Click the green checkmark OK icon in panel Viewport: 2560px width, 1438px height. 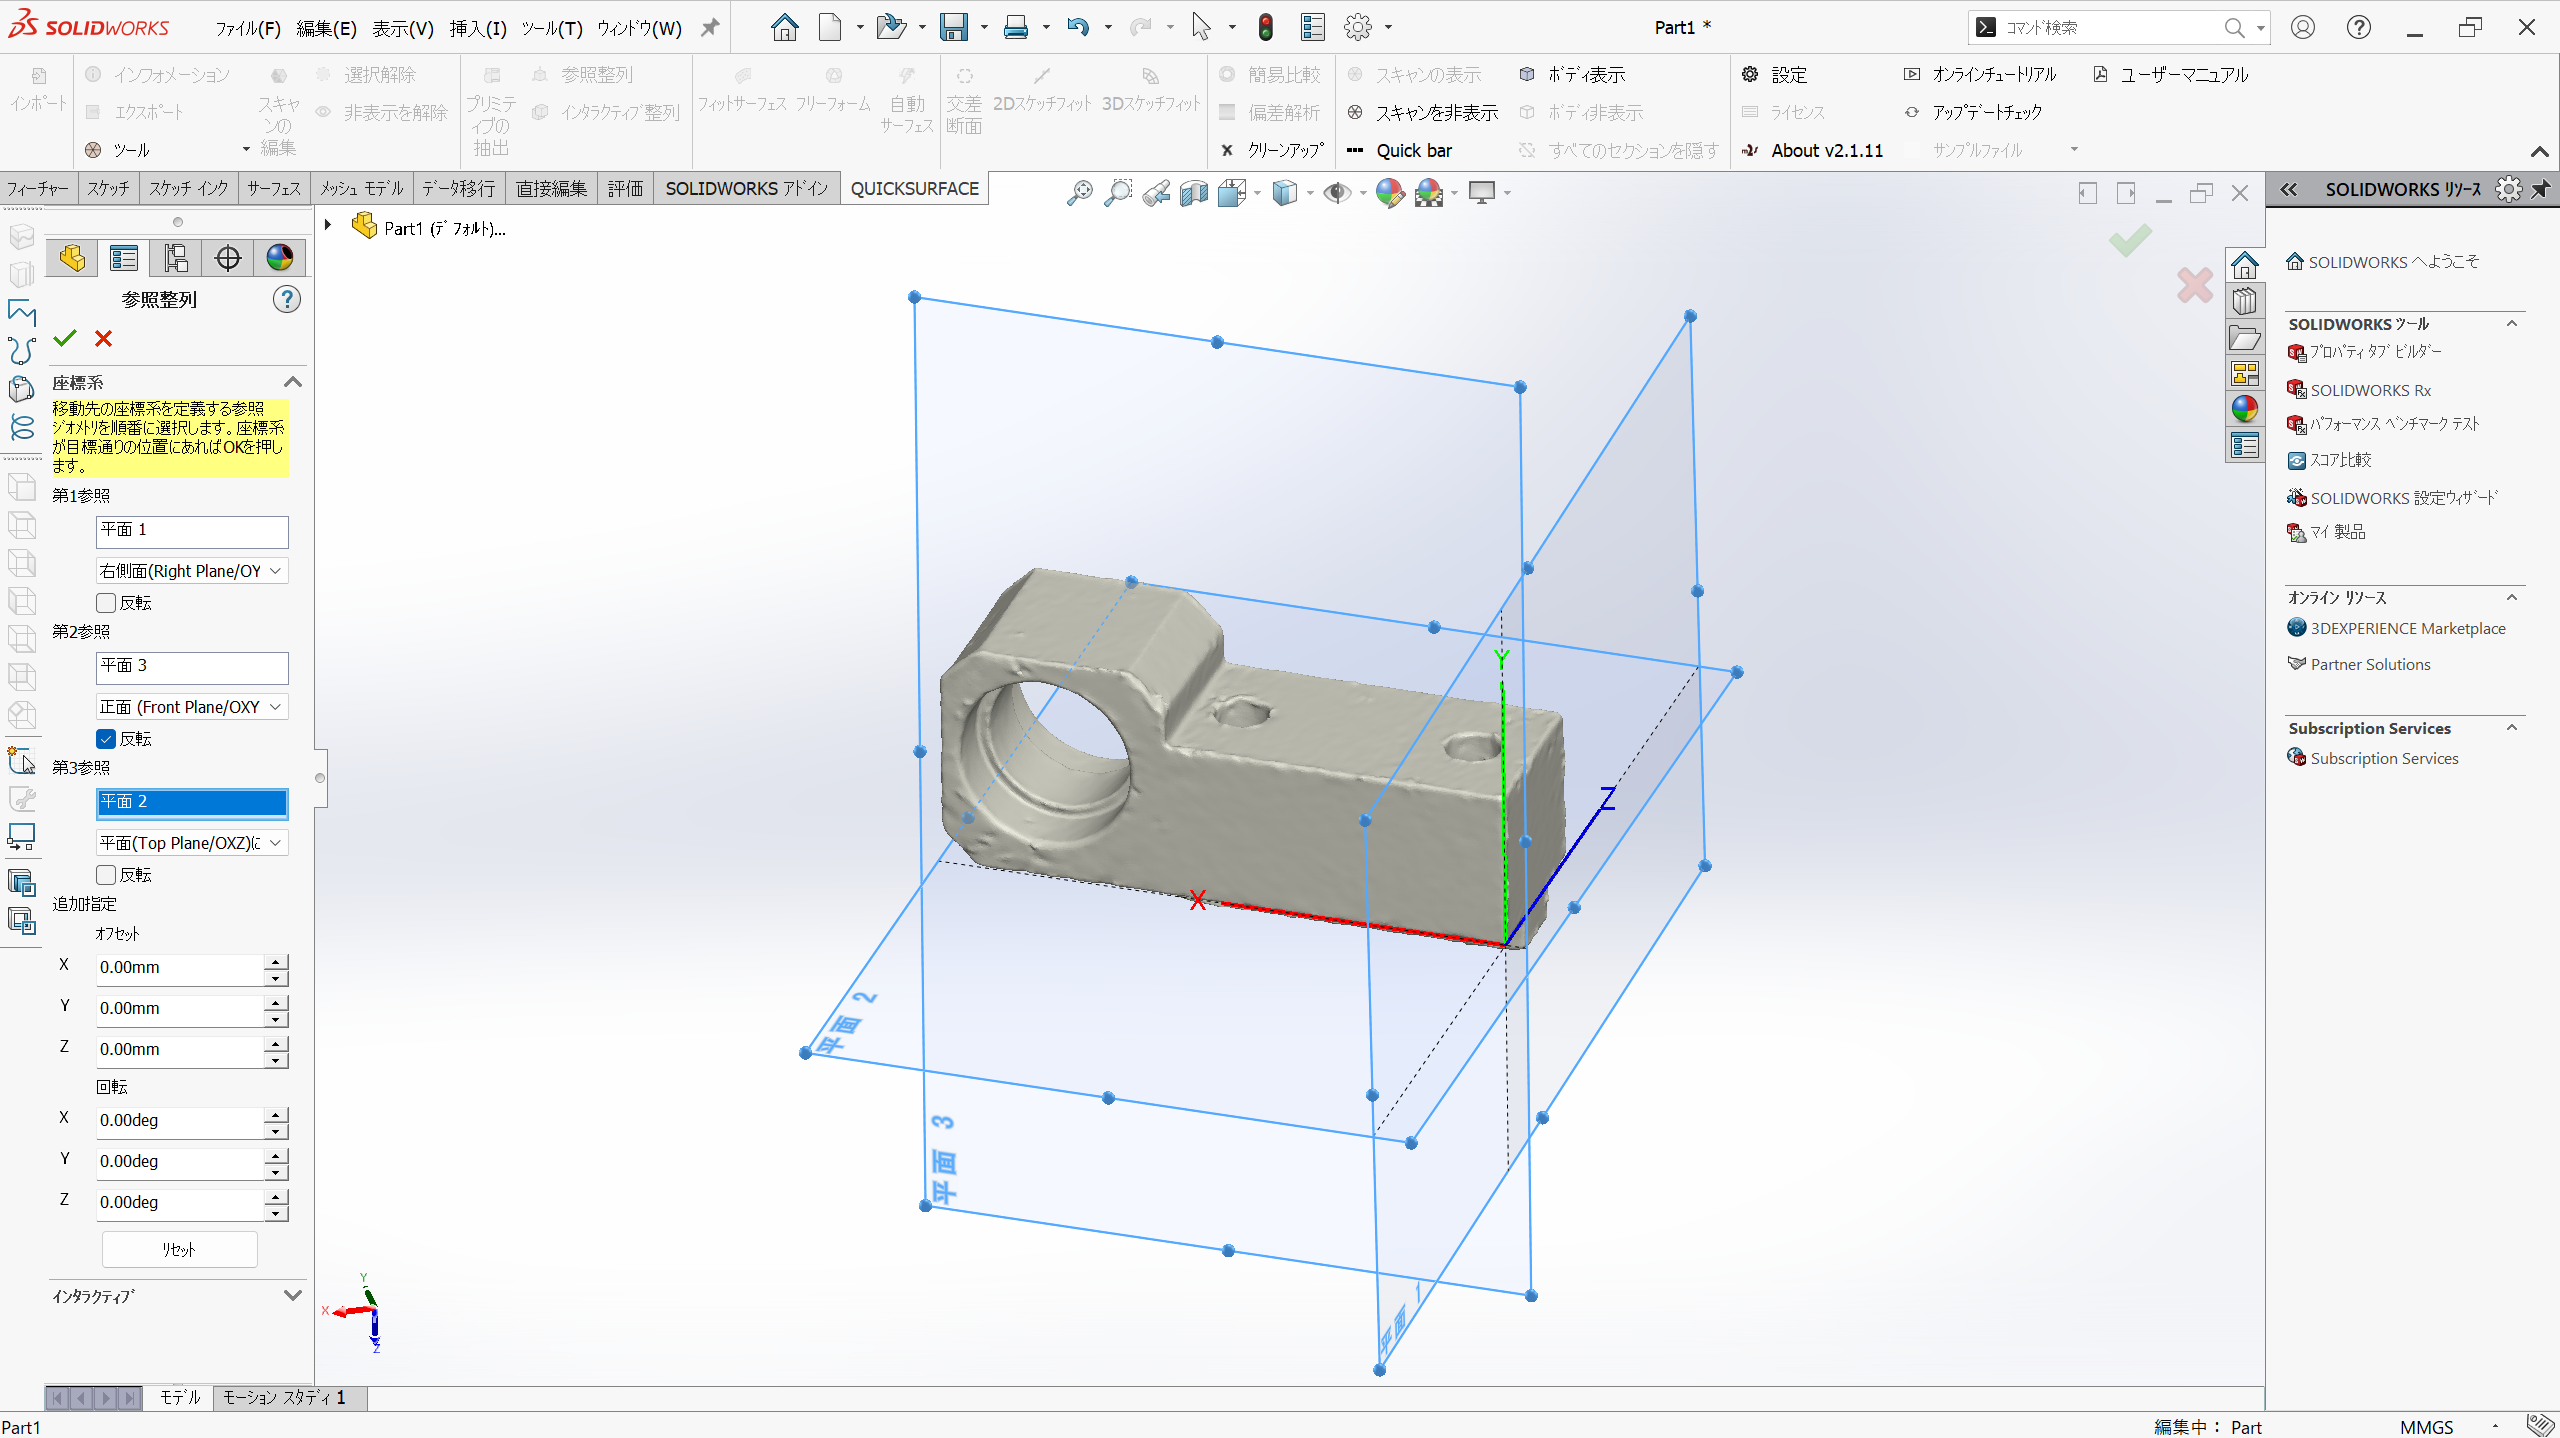65,339
